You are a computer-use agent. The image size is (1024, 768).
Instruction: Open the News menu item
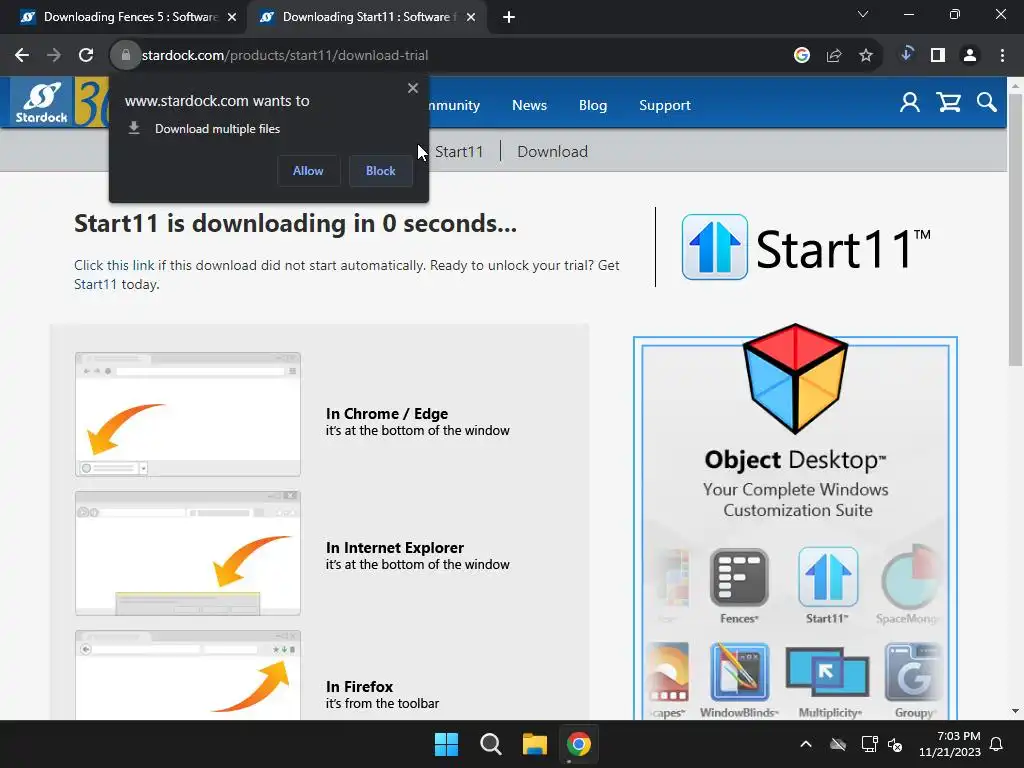coord(529,105)
